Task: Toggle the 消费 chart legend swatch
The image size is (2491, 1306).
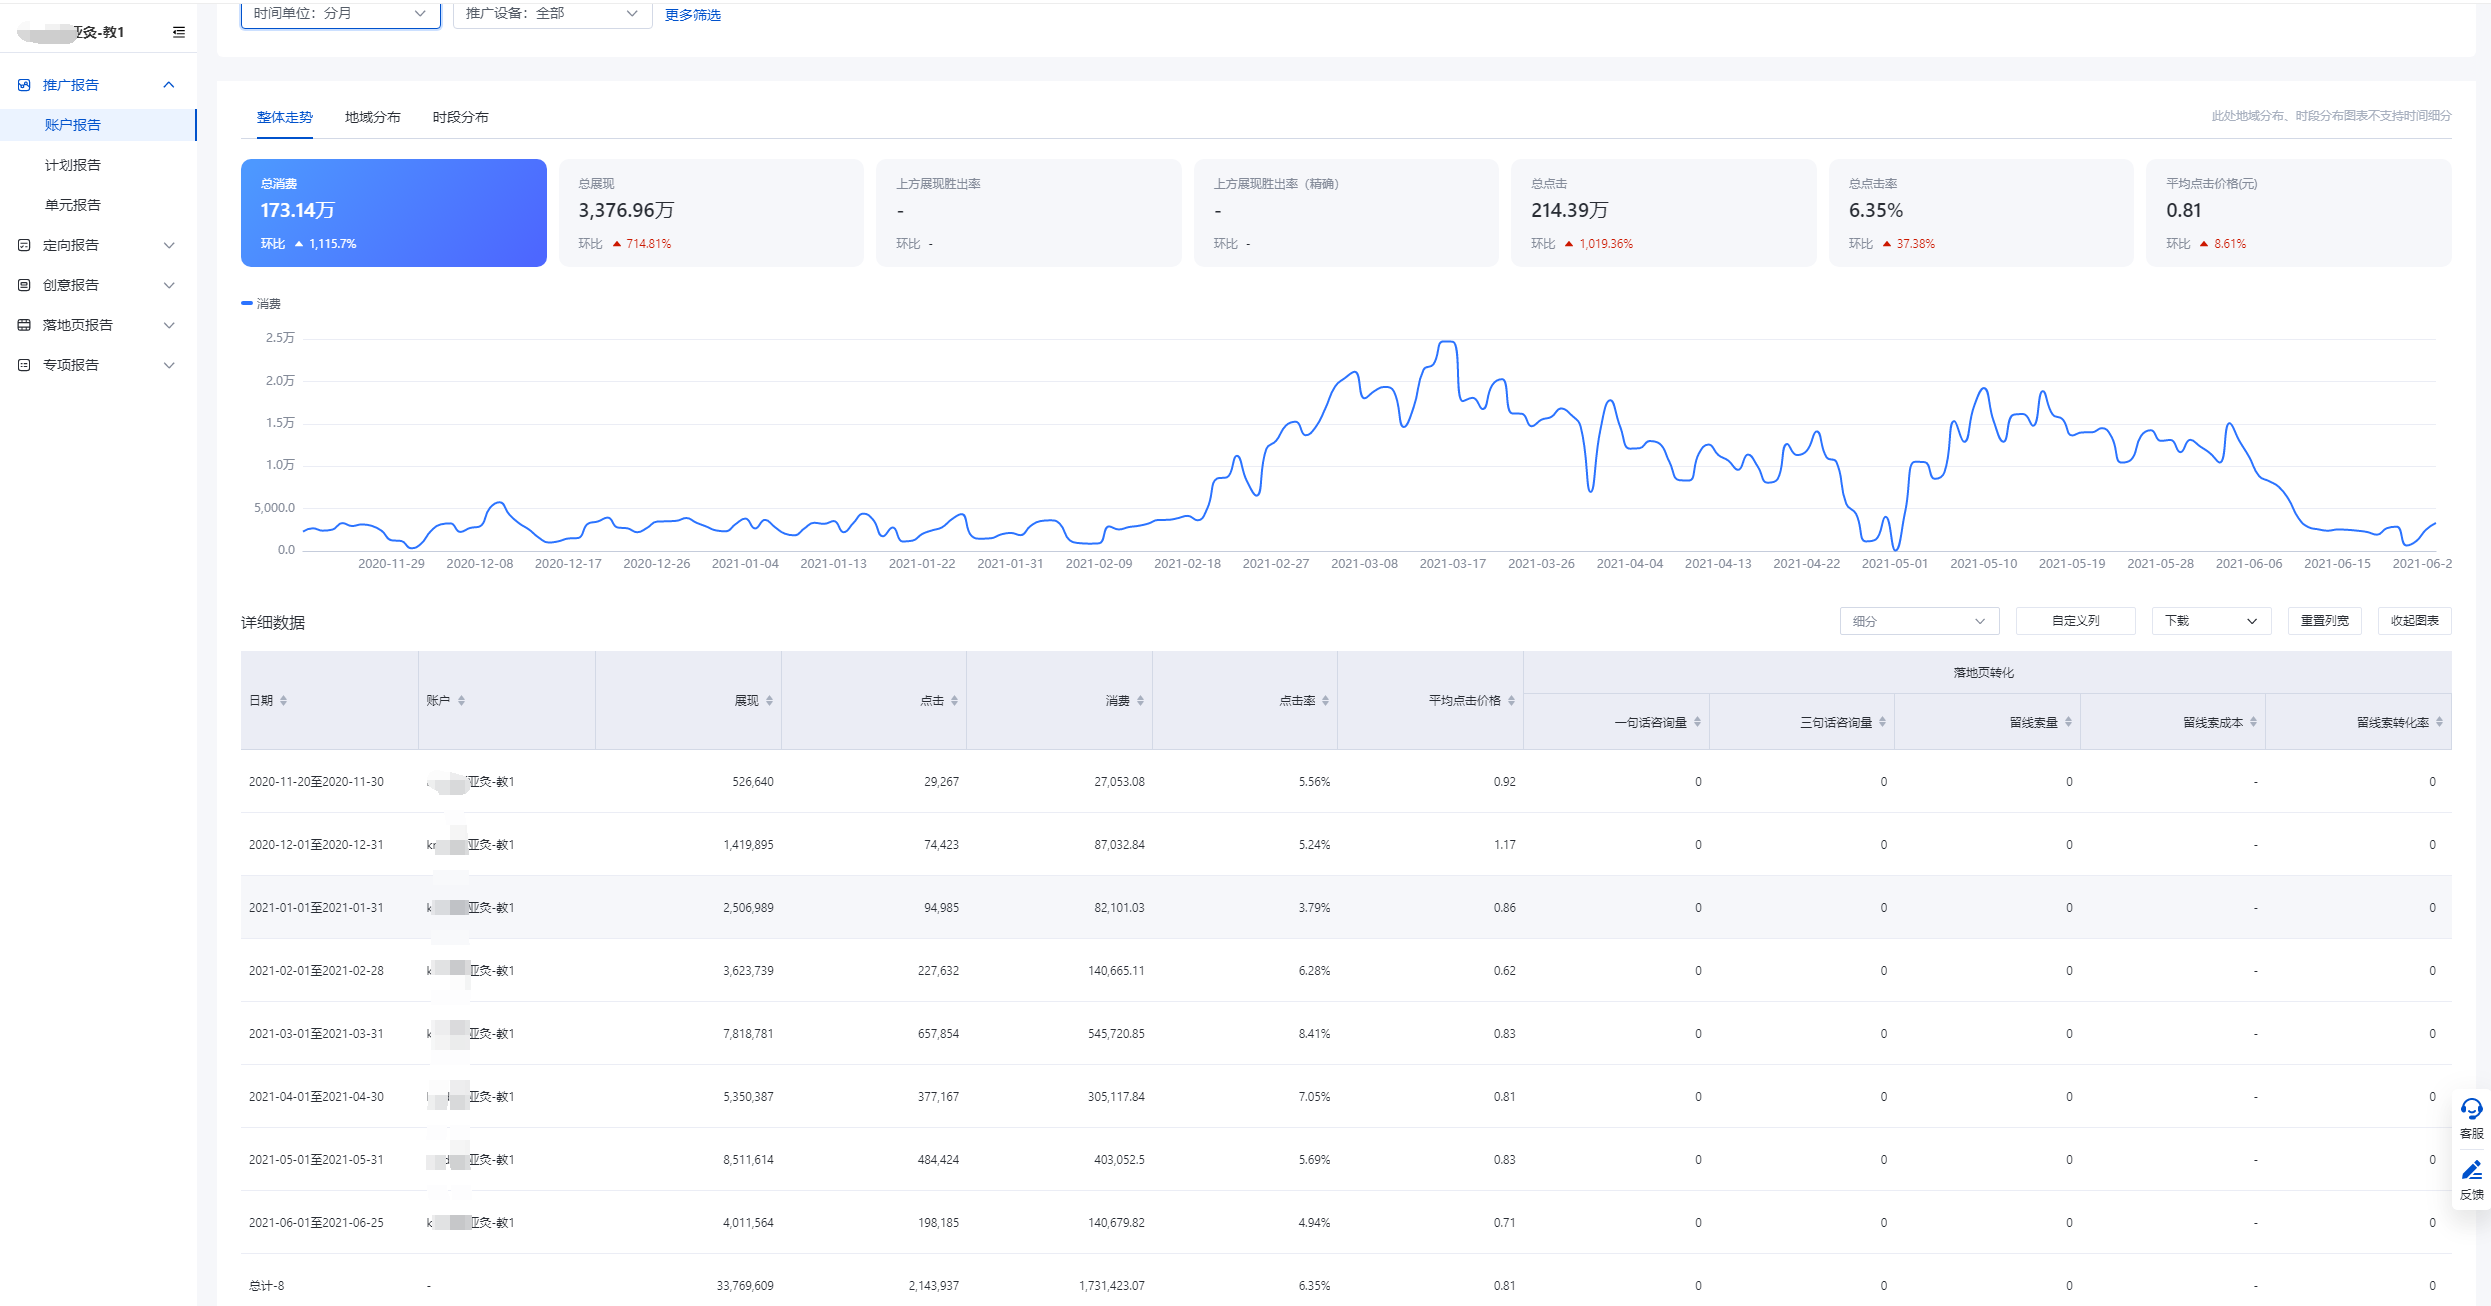Action: pos(247,303)
